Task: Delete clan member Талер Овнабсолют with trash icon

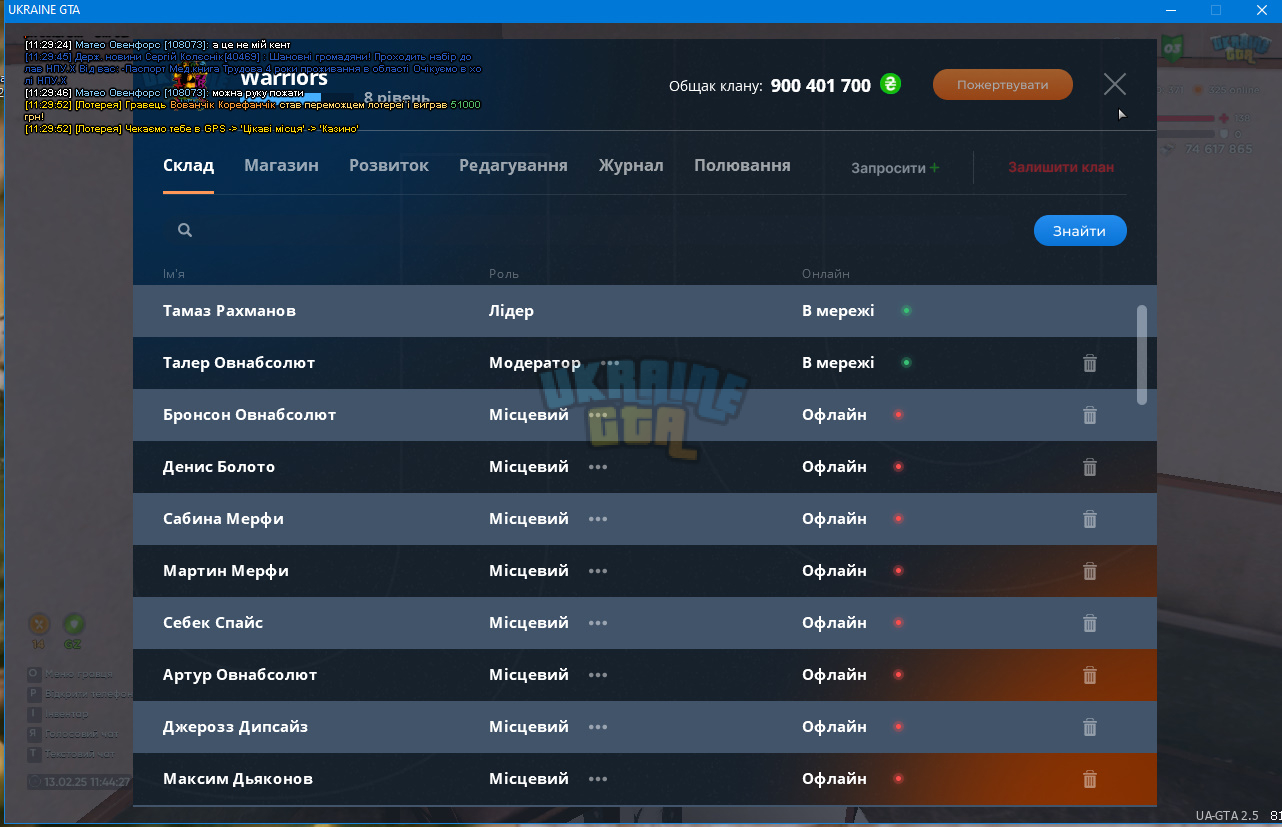Action: (1090, 363)
